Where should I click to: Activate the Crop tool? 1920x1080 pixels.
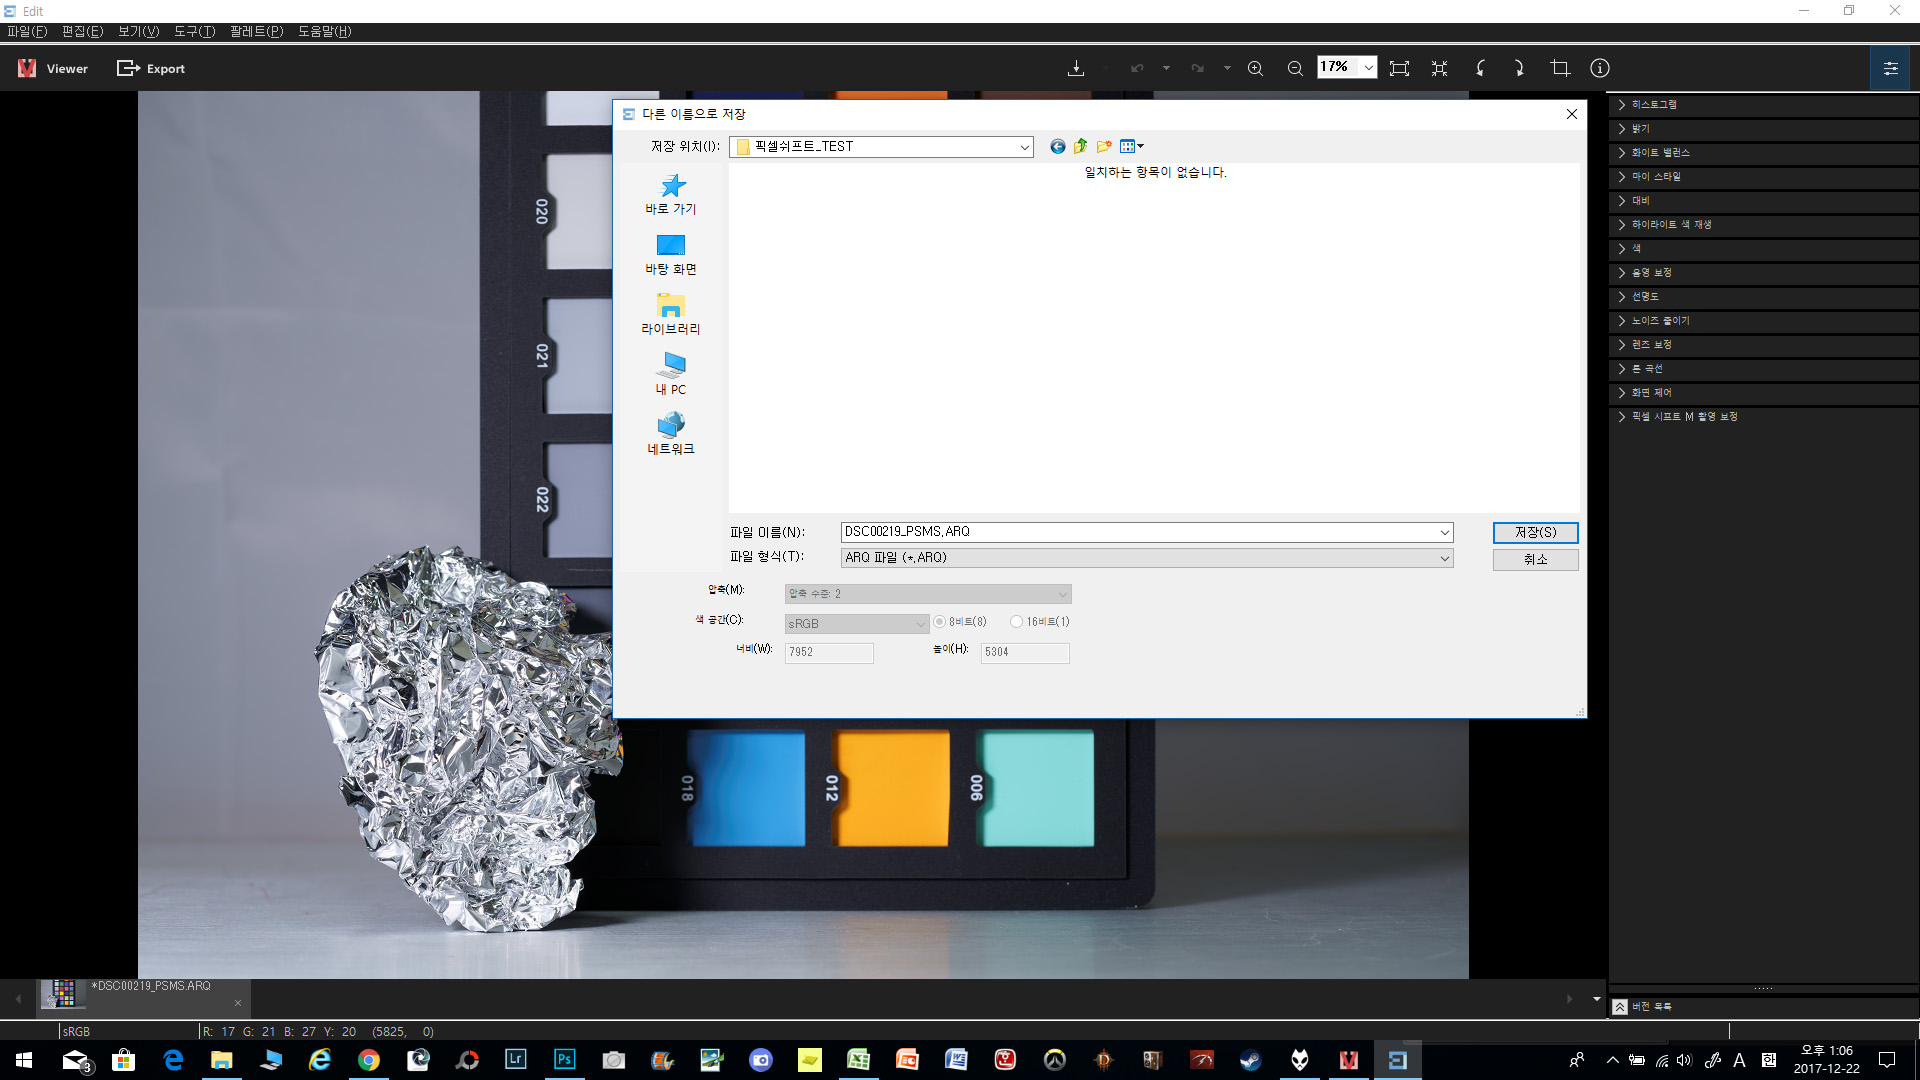click(x=1560, y=68)
